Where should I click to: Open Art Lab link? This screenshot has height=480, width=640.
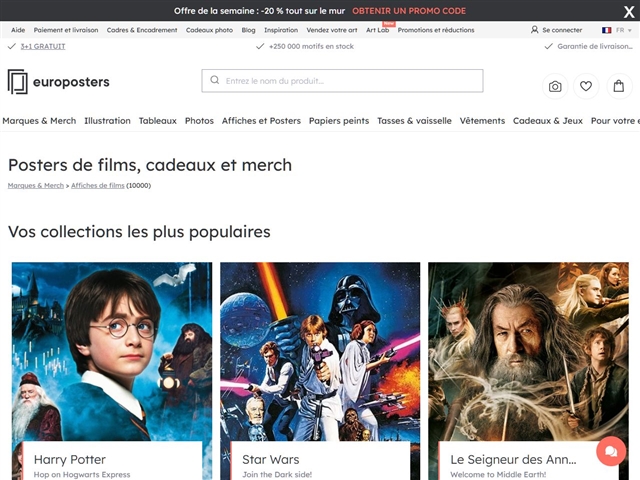377,30
